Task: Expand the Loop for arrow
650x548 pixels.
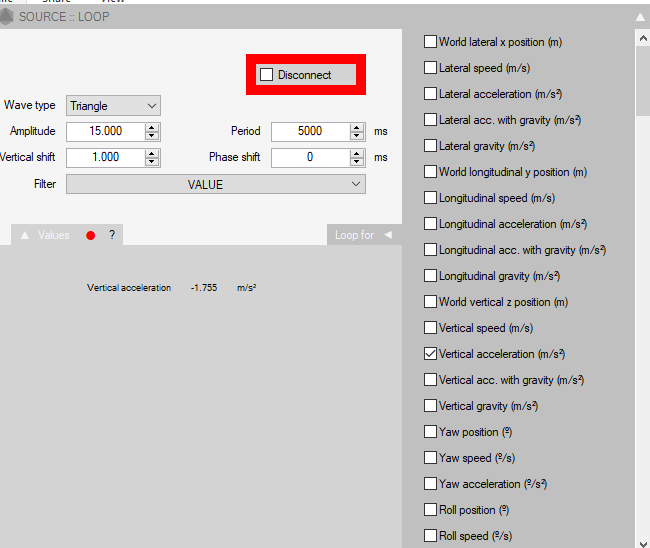Action: coord(388,235)
